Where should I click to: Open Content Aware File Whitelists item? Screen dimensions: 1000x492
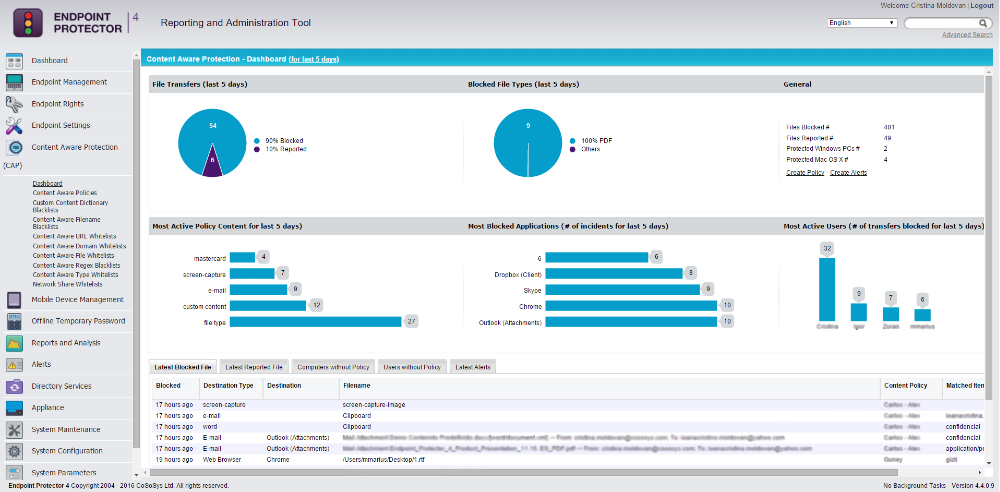(75, 255)
